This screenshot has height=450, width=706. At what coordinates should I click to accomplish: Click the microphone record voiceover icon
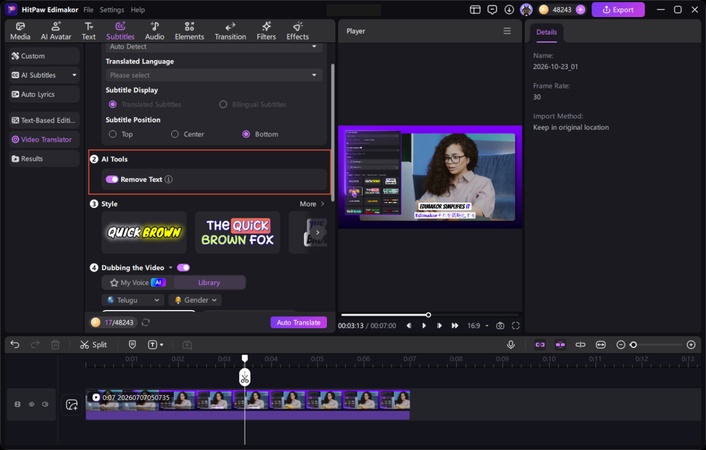[511, 345]
